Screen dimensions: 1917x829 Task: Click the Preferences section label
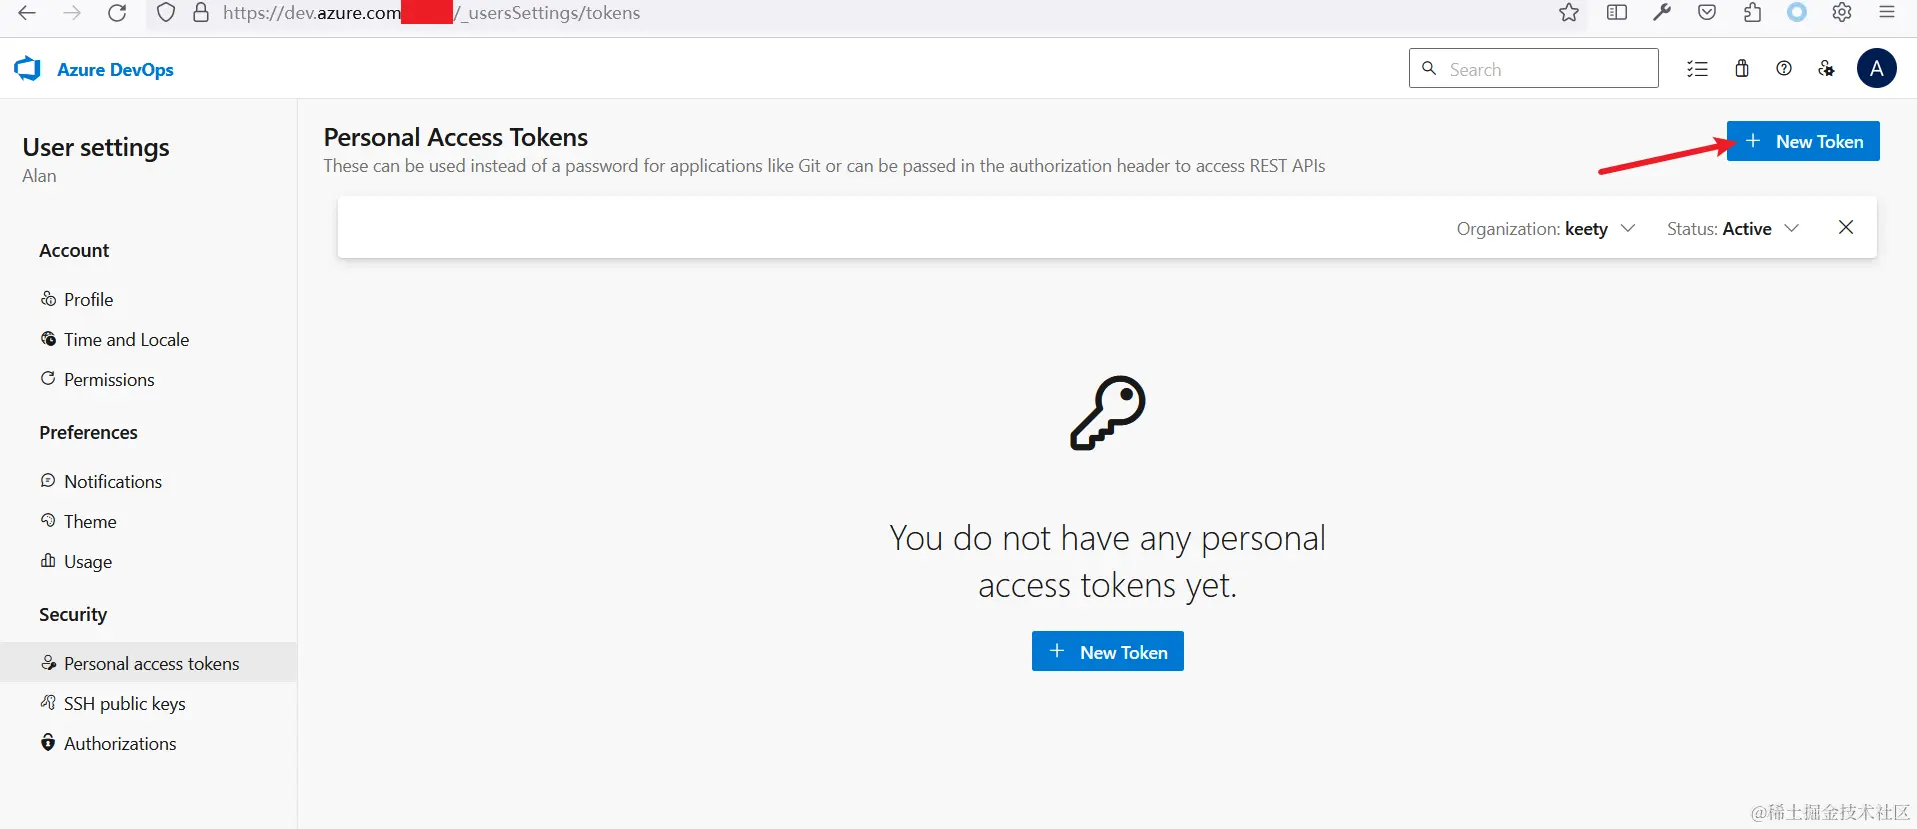click(x=88, y=432)
